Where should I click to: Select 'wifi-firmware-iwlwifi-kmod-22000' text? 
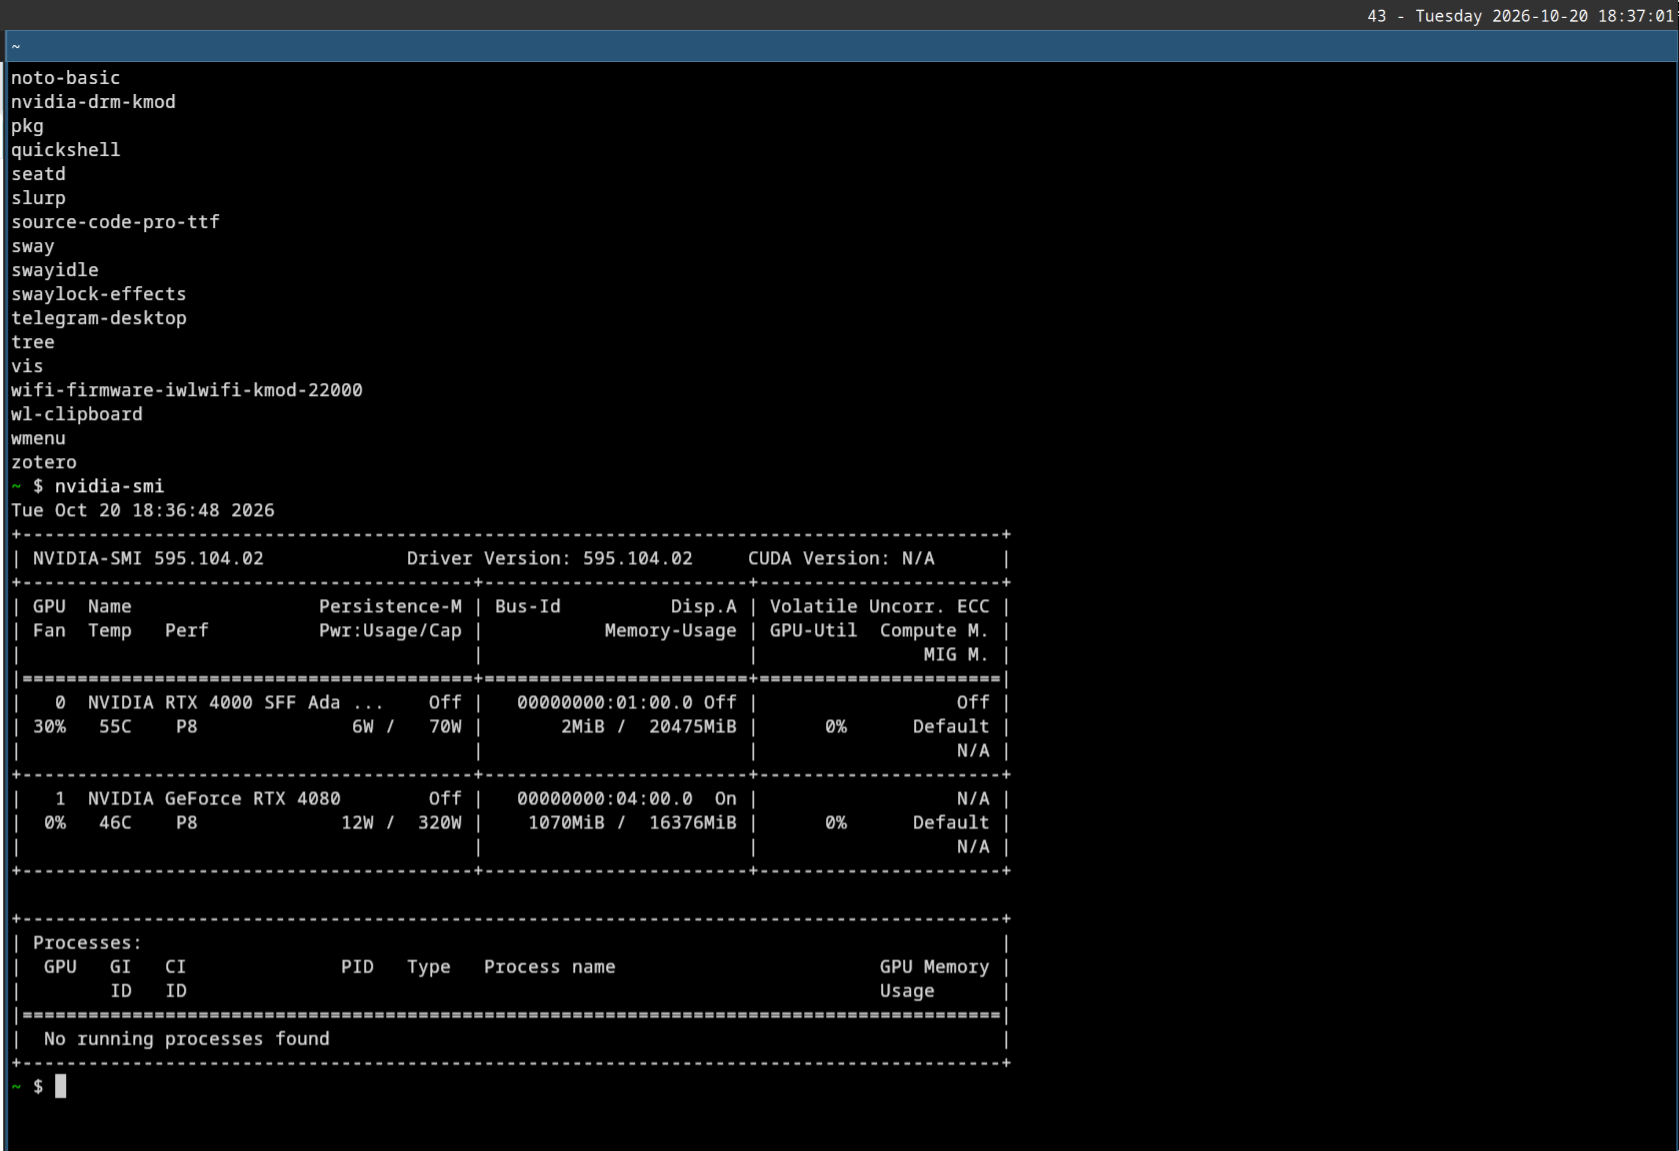pyautogui.click(x=187, y=390)
